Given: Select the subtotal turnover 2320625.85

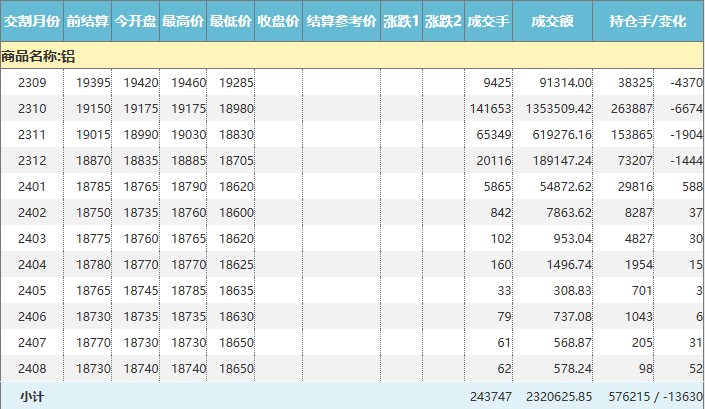Looking at the screenshot, I should 554,397.
